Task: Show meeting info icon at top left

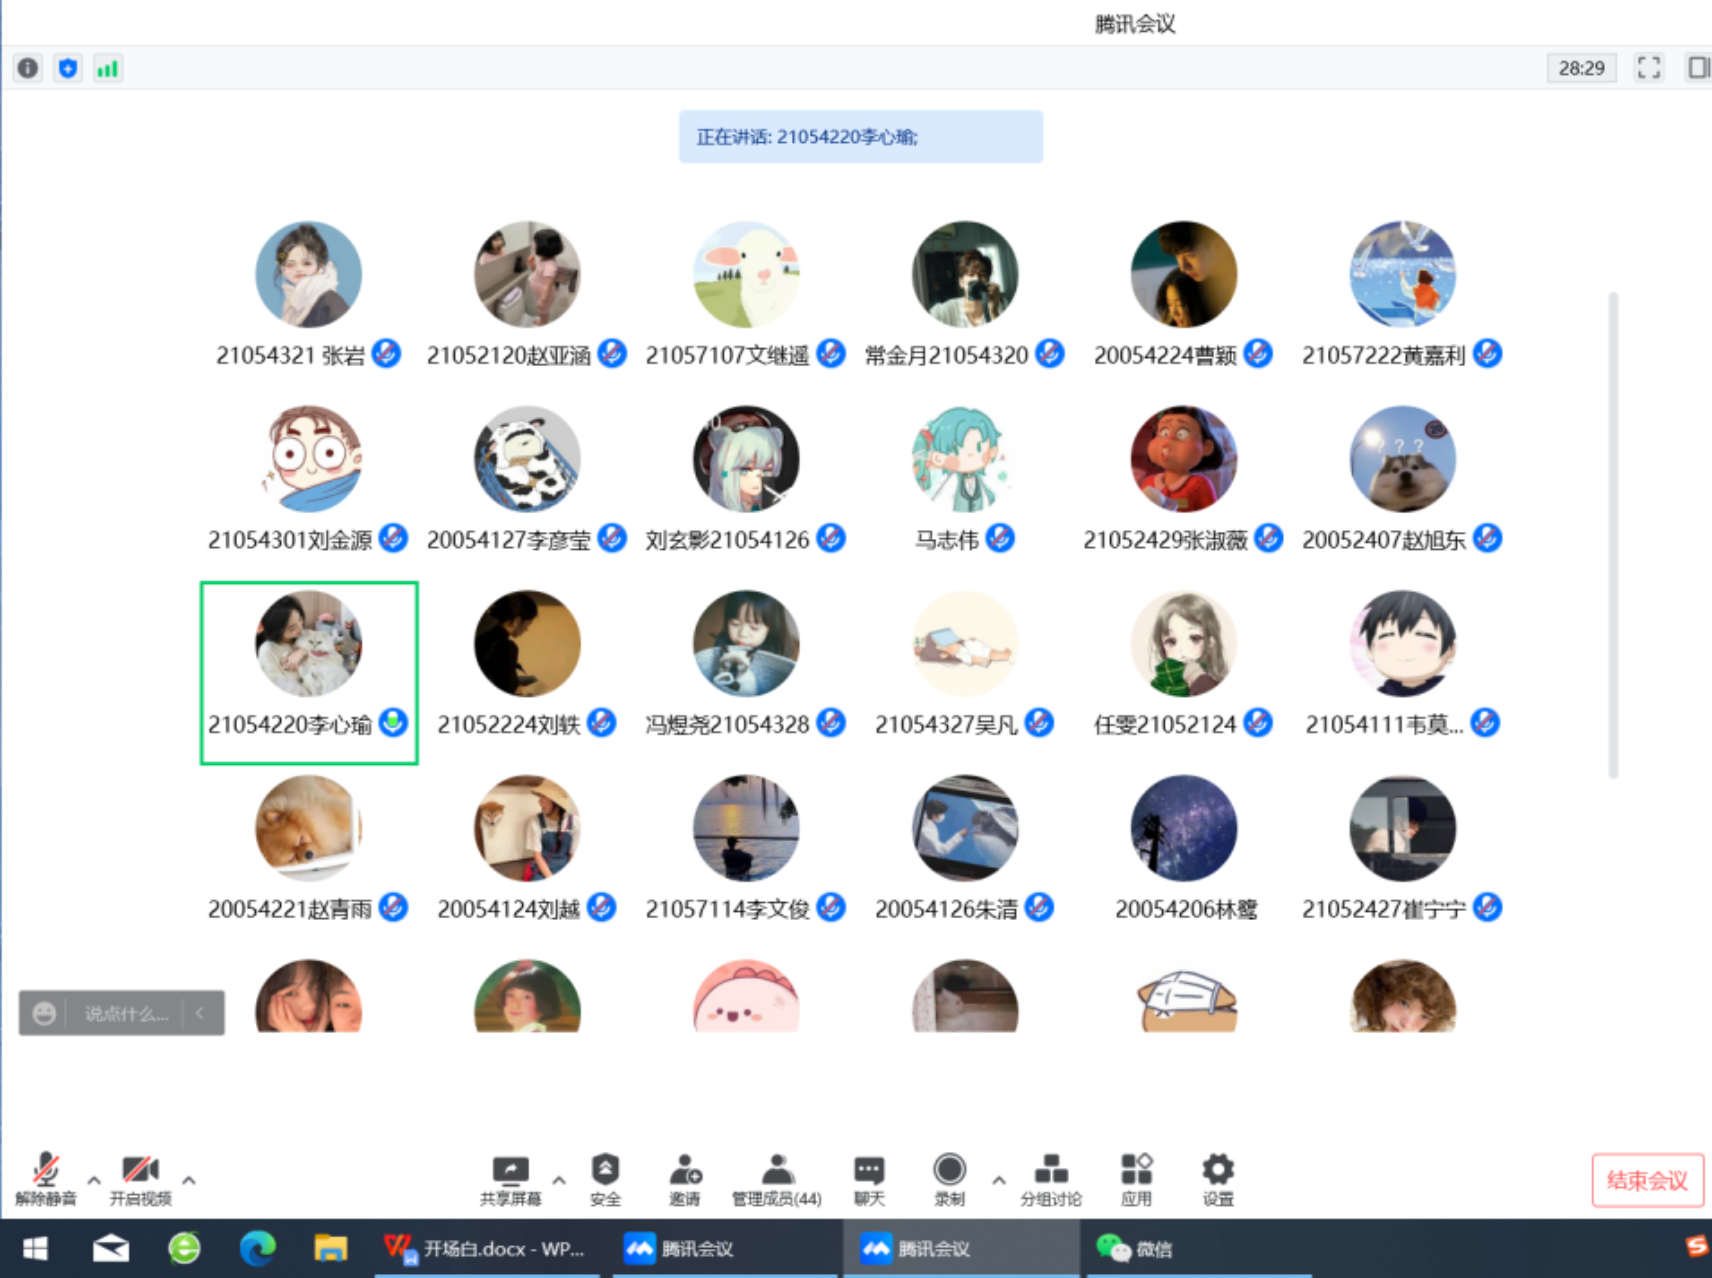Action: [x=28, y=68]
